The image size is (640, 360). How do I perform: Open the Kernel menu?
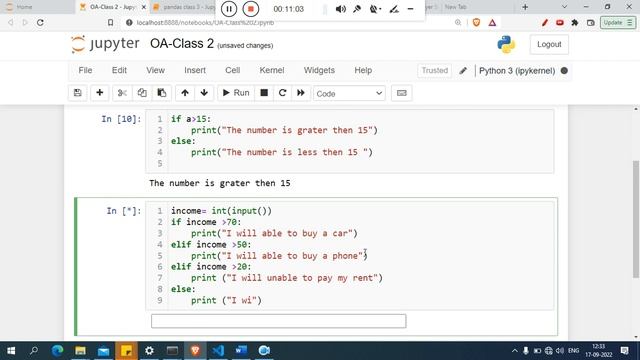point(272,70)
